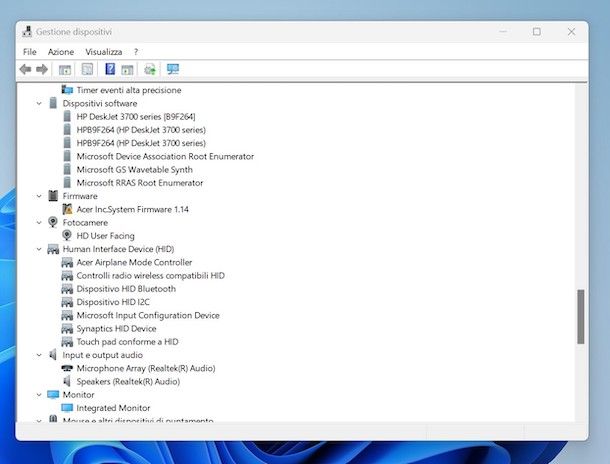The width and height of the screenshot is (610, 464).
Task: Open the File menu
Action: [x=30, y=52]
